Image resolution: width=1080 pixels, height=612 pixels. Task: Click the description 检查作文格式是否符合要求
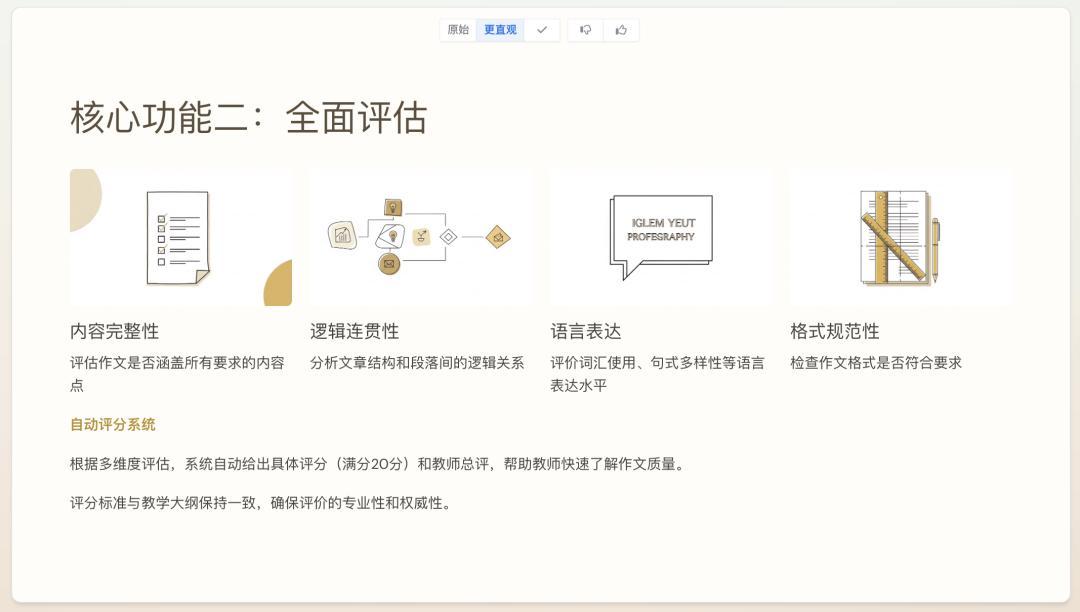(x=875, y=363)
